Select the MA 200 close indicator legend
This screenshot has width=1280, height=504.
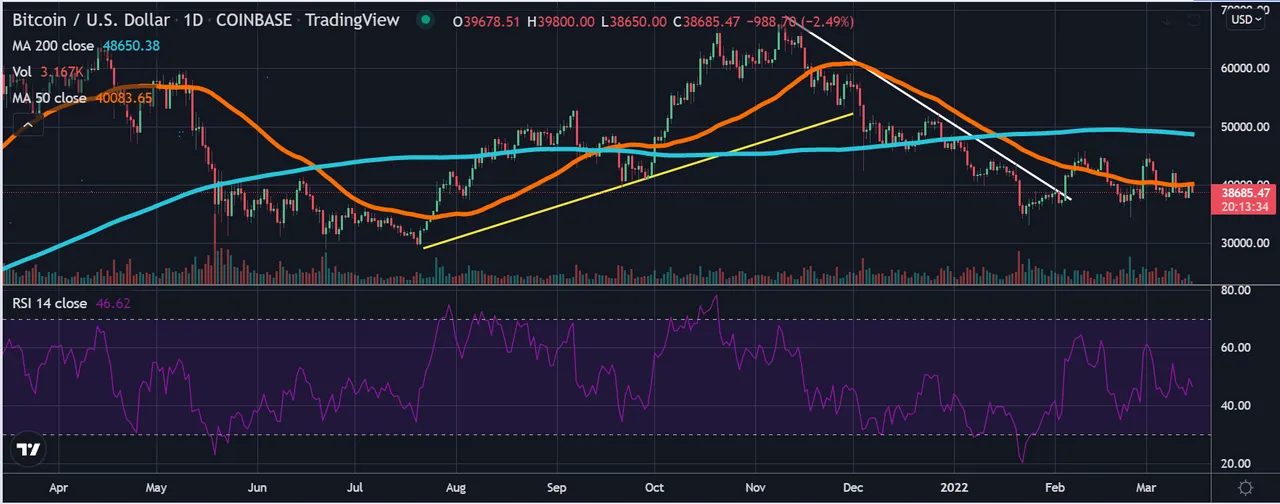click(x=53, y=46)
